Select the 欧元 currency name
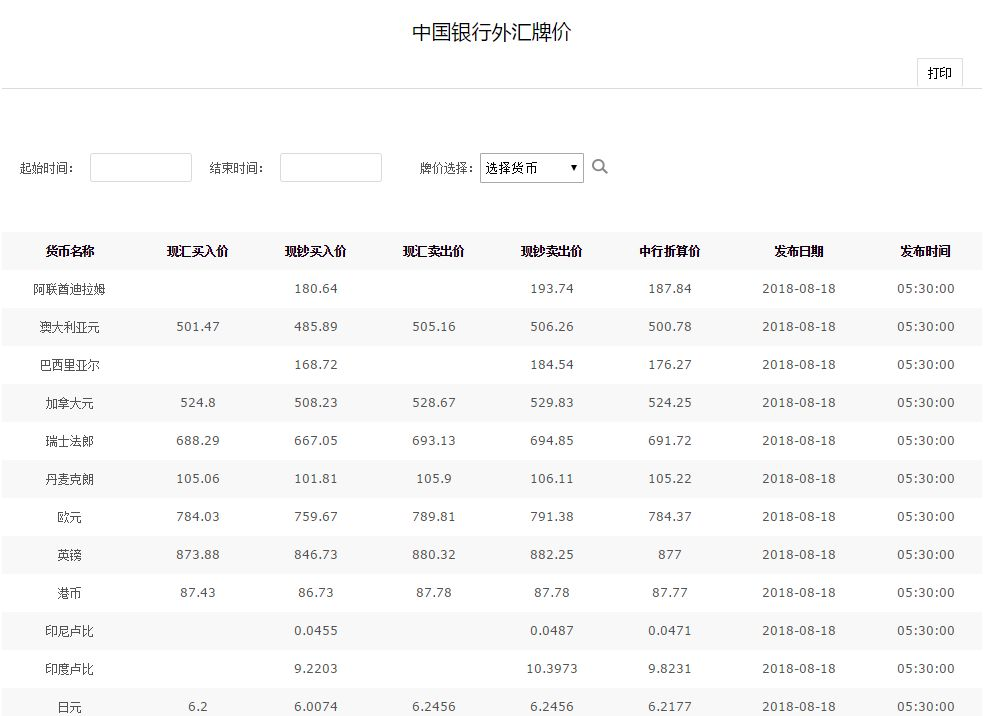The image size is (986, 716). (70, 517)
